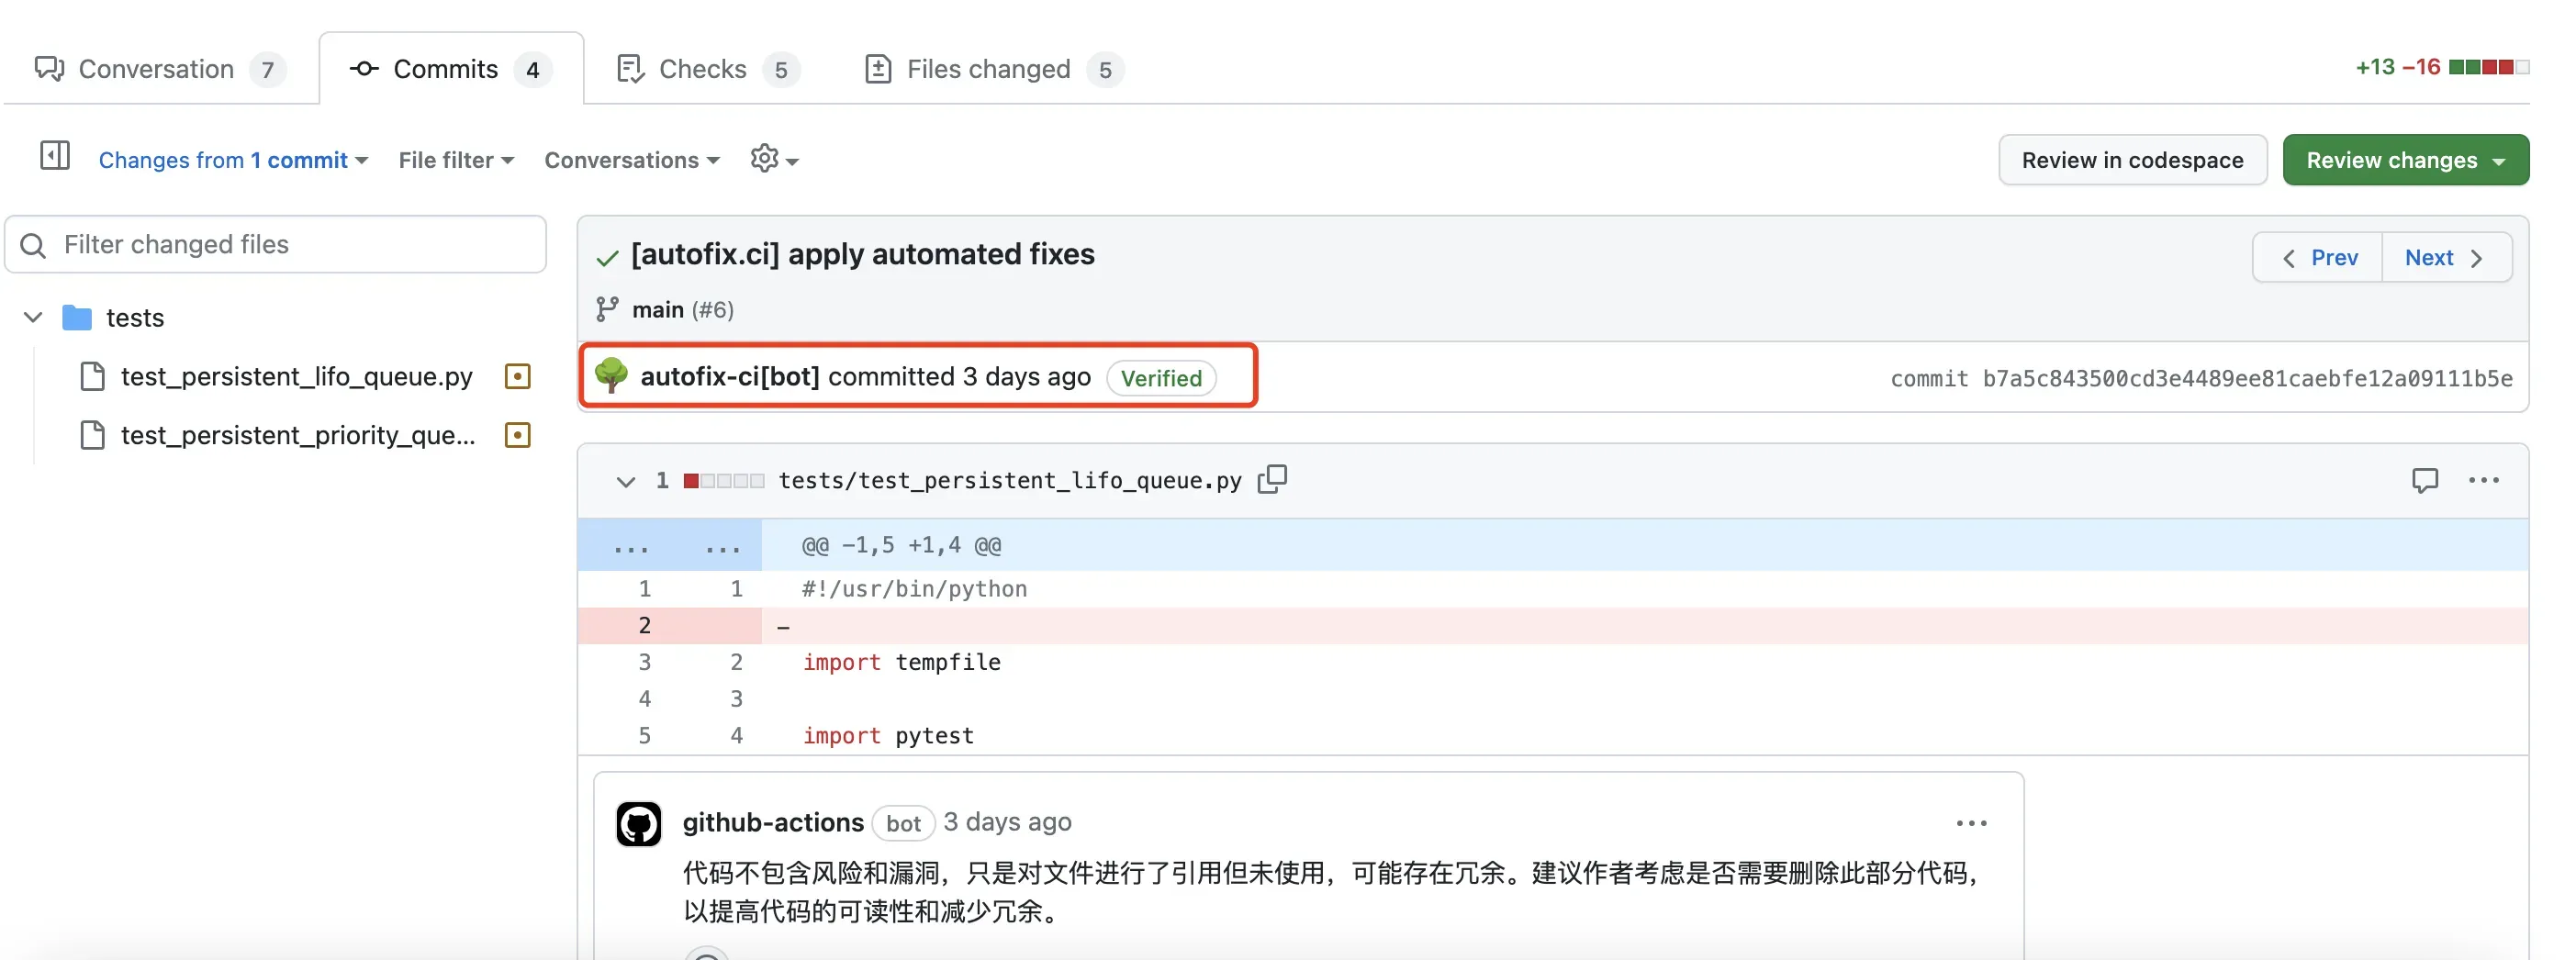
Task: Collapse the test_persistent_lifo_queue.py diff
Action: coord(626,481)
